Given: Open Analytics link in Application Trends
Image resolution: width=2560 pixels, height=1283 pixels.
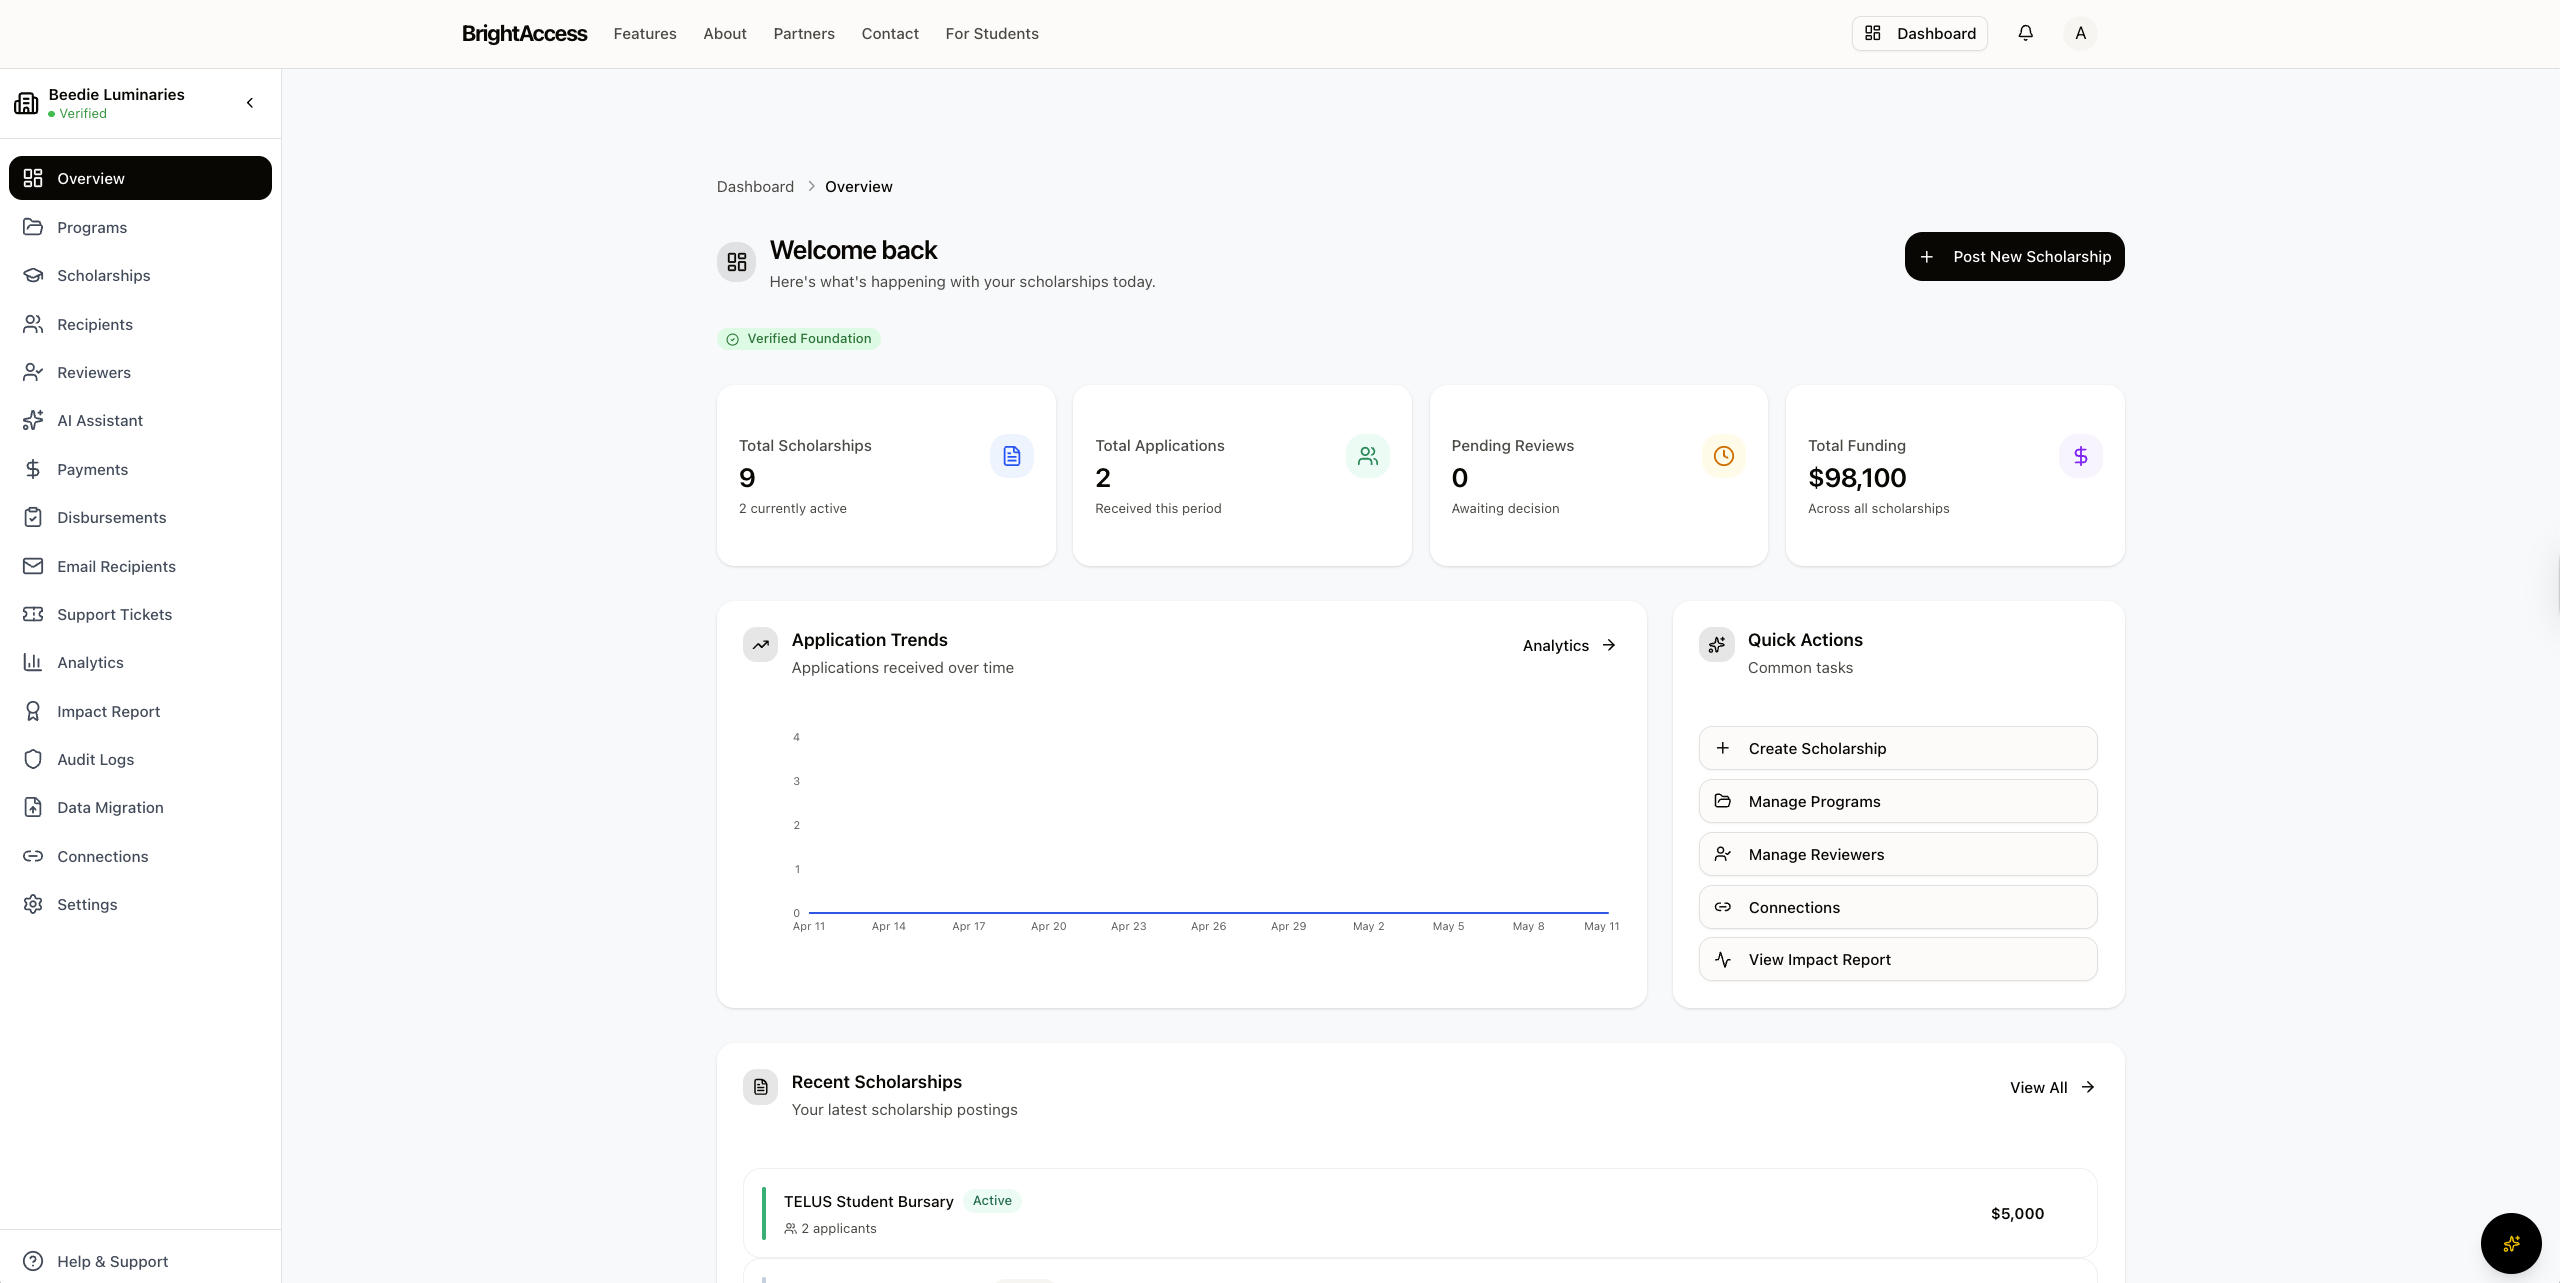Looking at the screenshot, I should click(x=1569, y=645).
